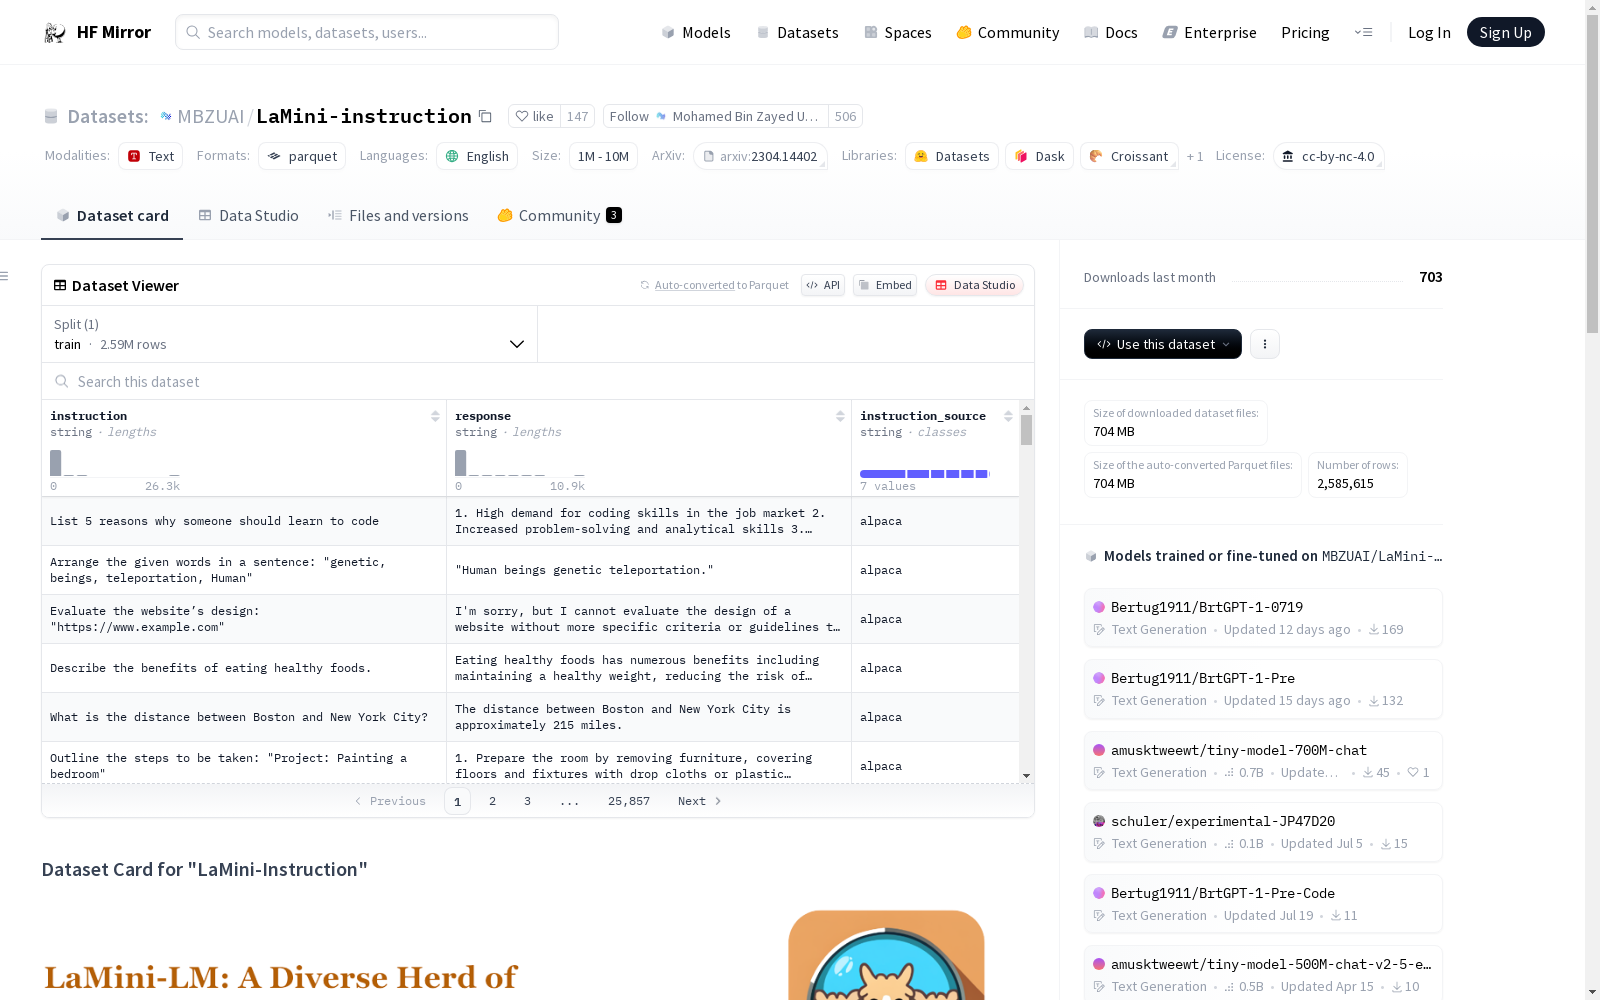
Task: Open Docs in the top navigation
Action: point(1111,32)
